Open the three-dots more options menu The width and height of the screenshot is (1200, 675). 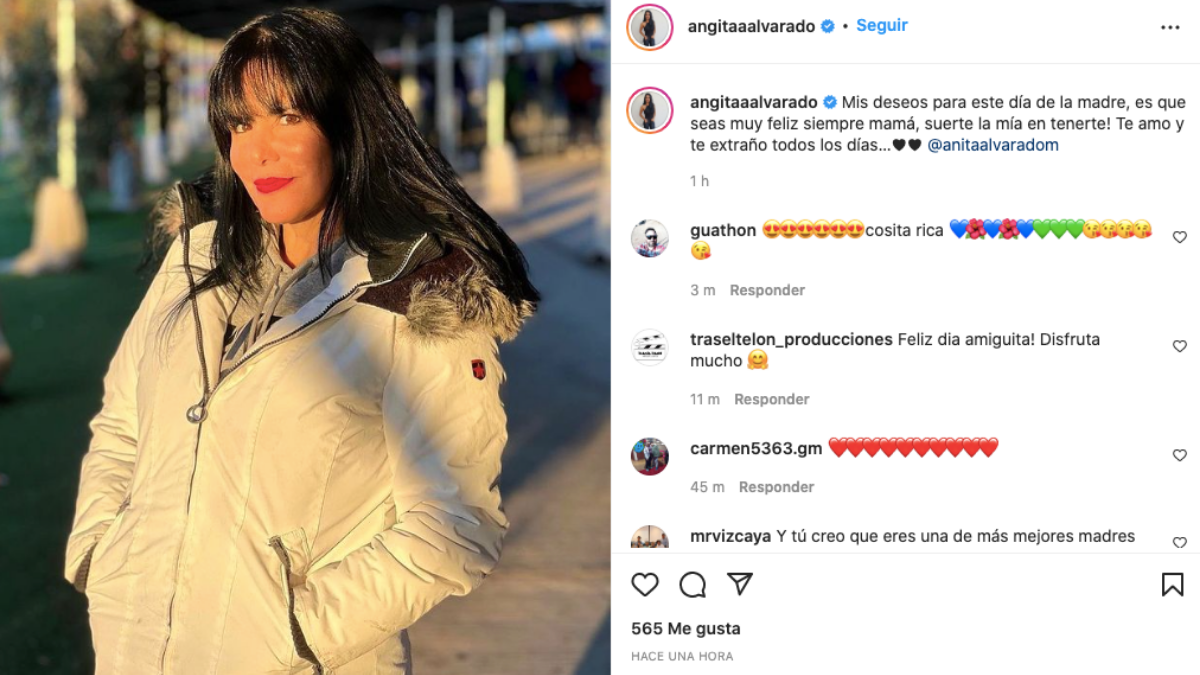(x=1170, y=28)
